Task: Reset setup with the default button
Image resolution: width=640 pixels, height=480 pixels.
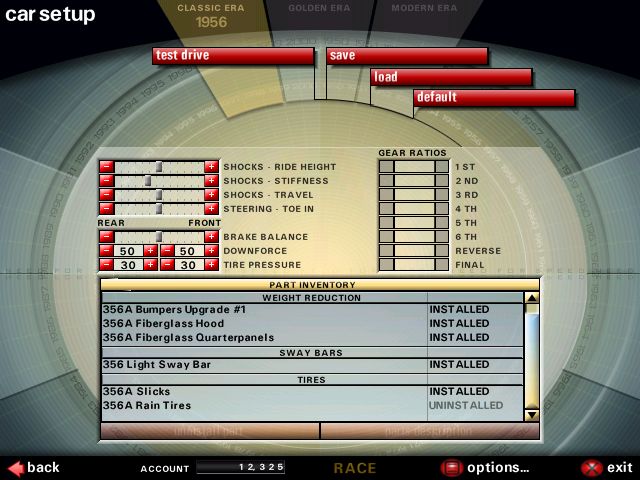Action: [495, 98]
